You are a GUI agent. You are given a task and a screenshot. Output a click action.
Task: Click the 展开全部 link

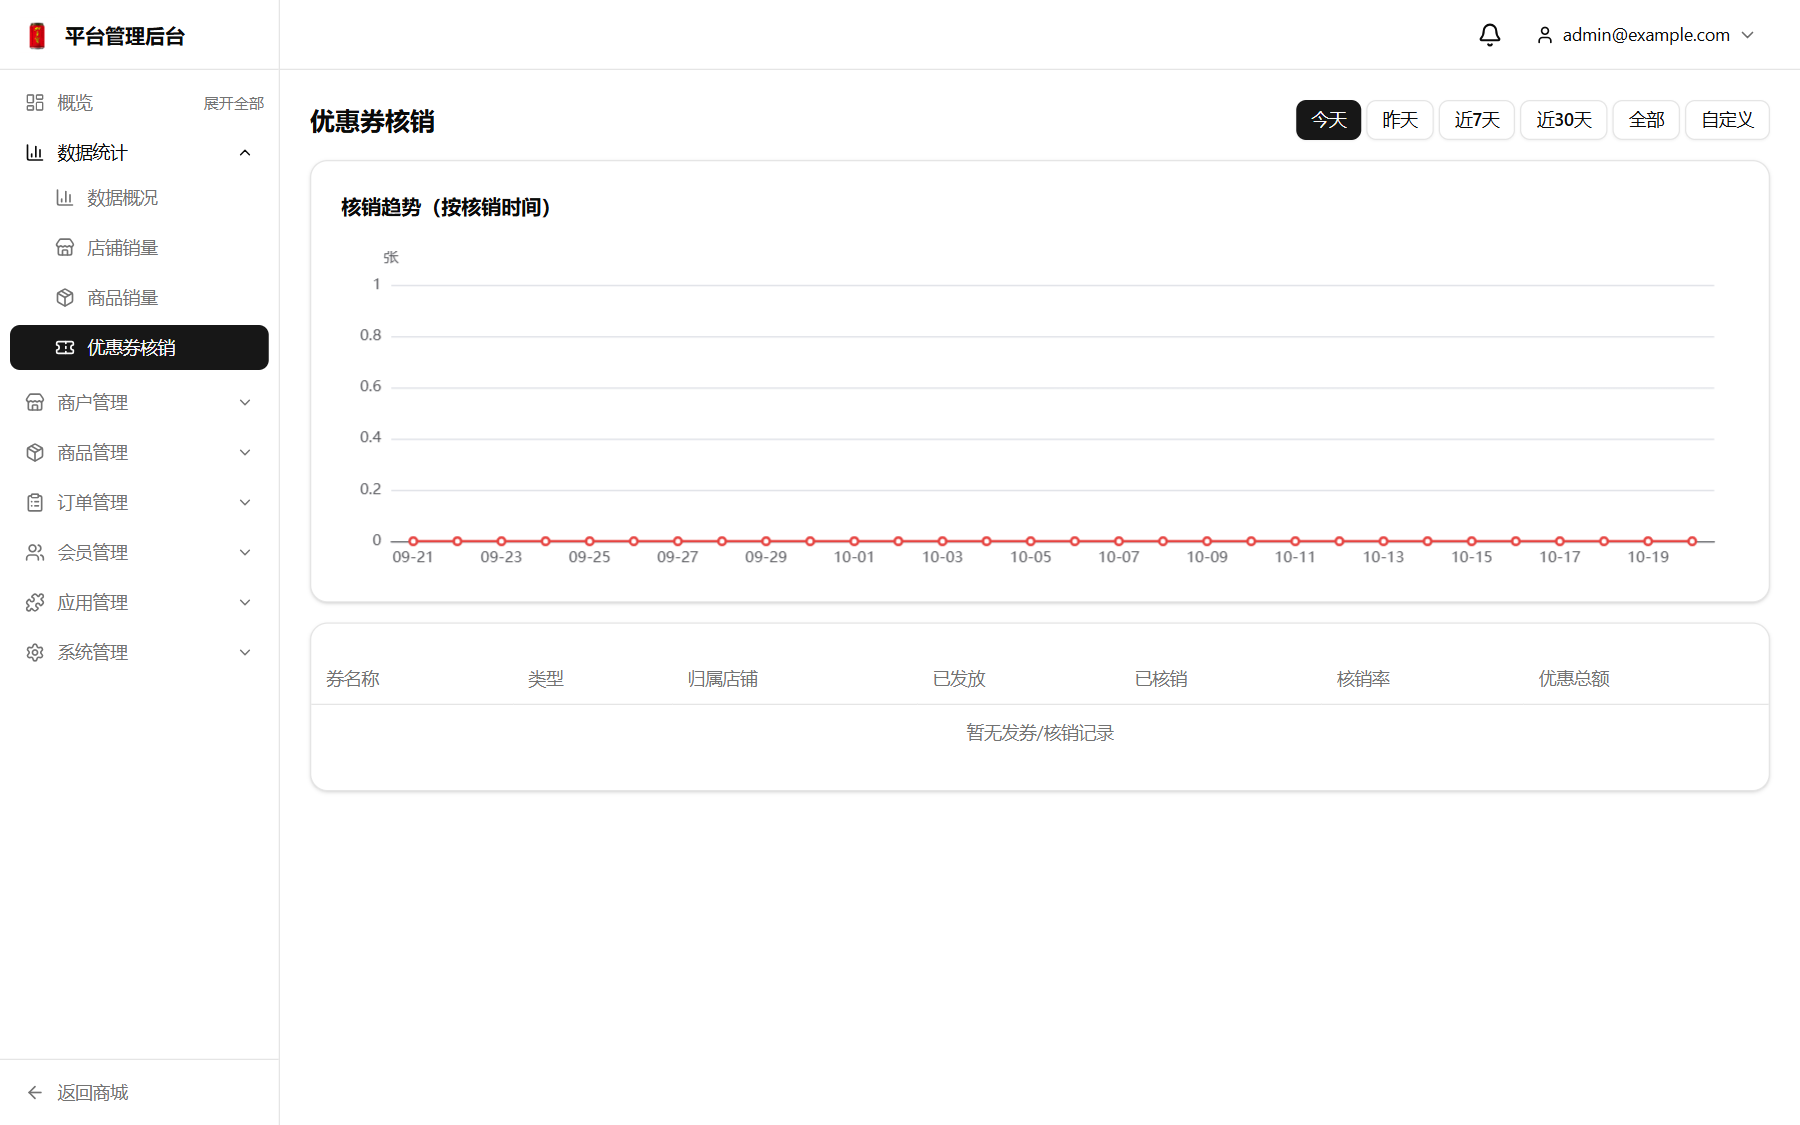234,103
